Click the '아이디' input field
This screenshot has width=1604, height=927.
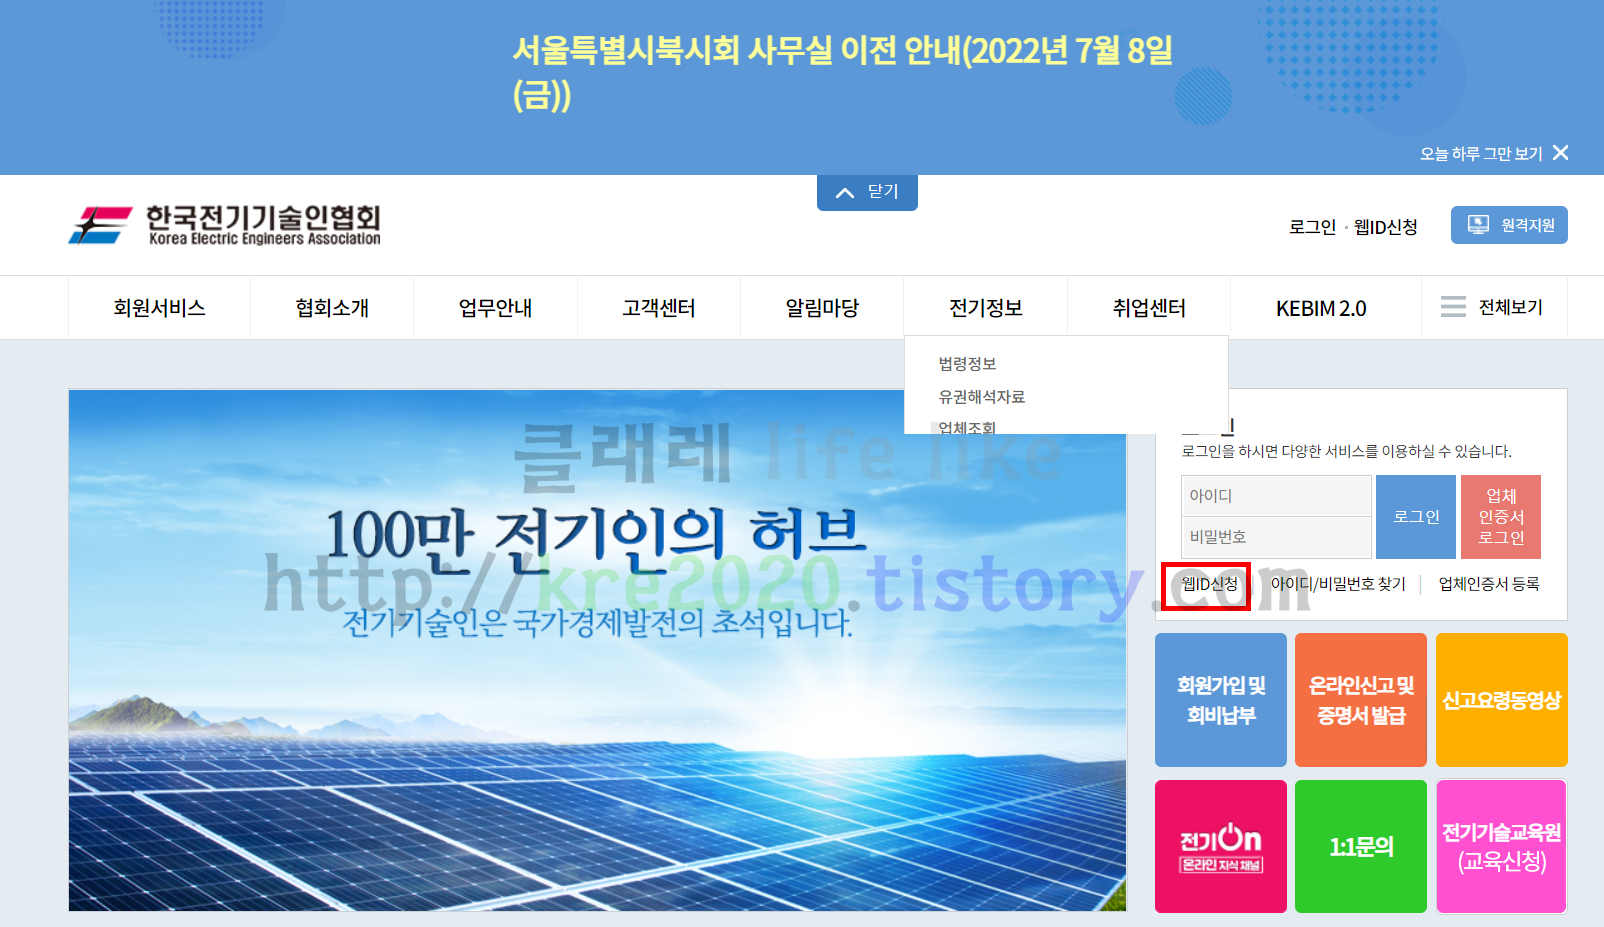tap(1276, 496)
